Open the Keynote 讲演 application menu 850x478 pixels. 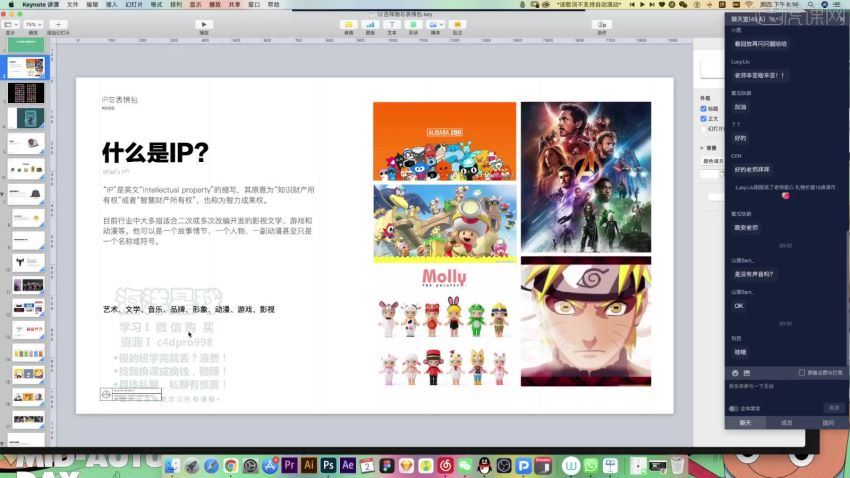(41, 4)
